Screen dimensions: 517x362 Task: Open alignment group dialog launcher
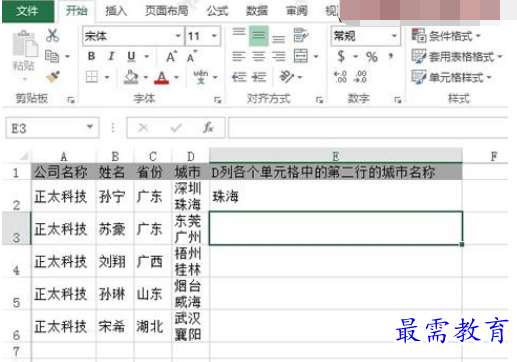(x=319, y=100)
